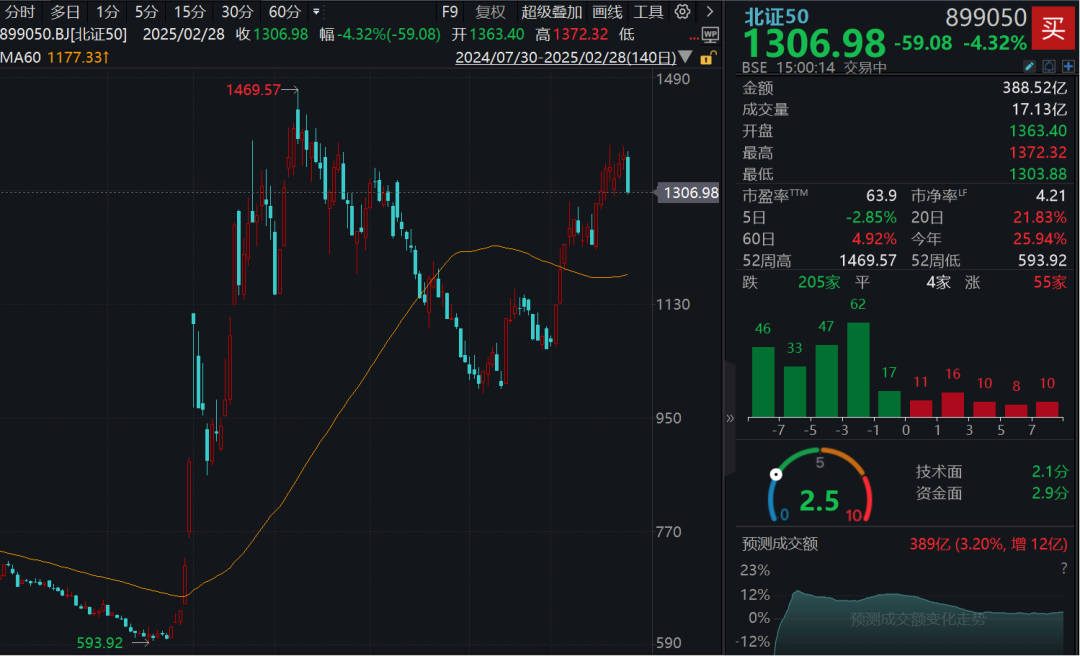Toggle 超级叠加 overlay mode
1080x656 pixels.
pyautogui.click(x=551, y=12)
